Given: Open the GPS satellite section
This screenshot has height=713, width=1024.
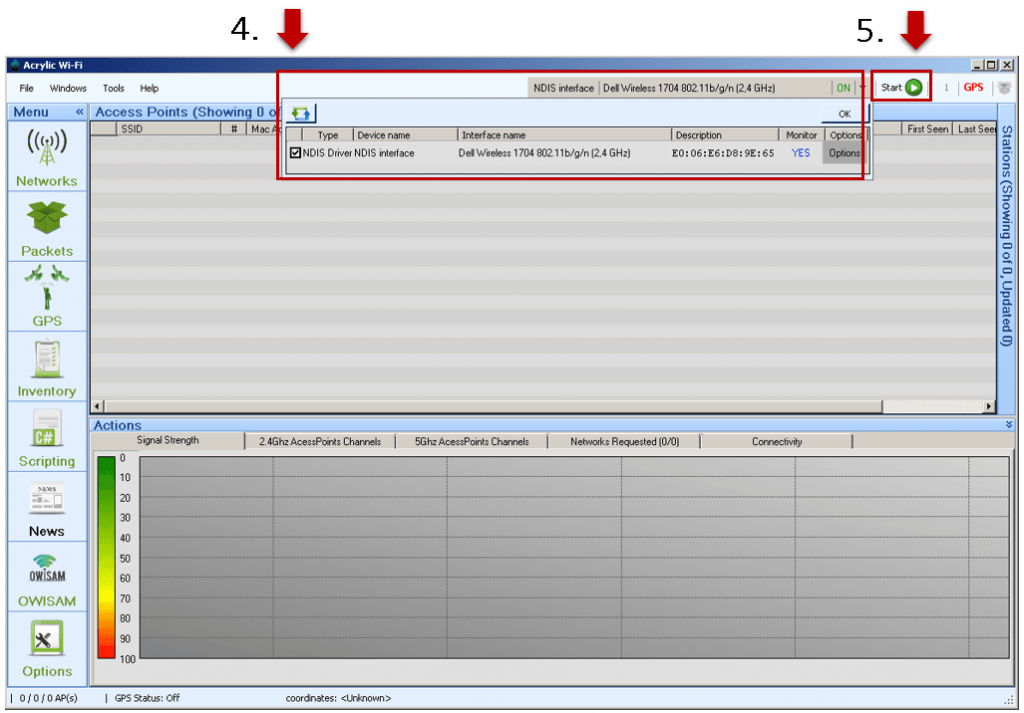Looking at the screenshot, I should click(46, 297).
